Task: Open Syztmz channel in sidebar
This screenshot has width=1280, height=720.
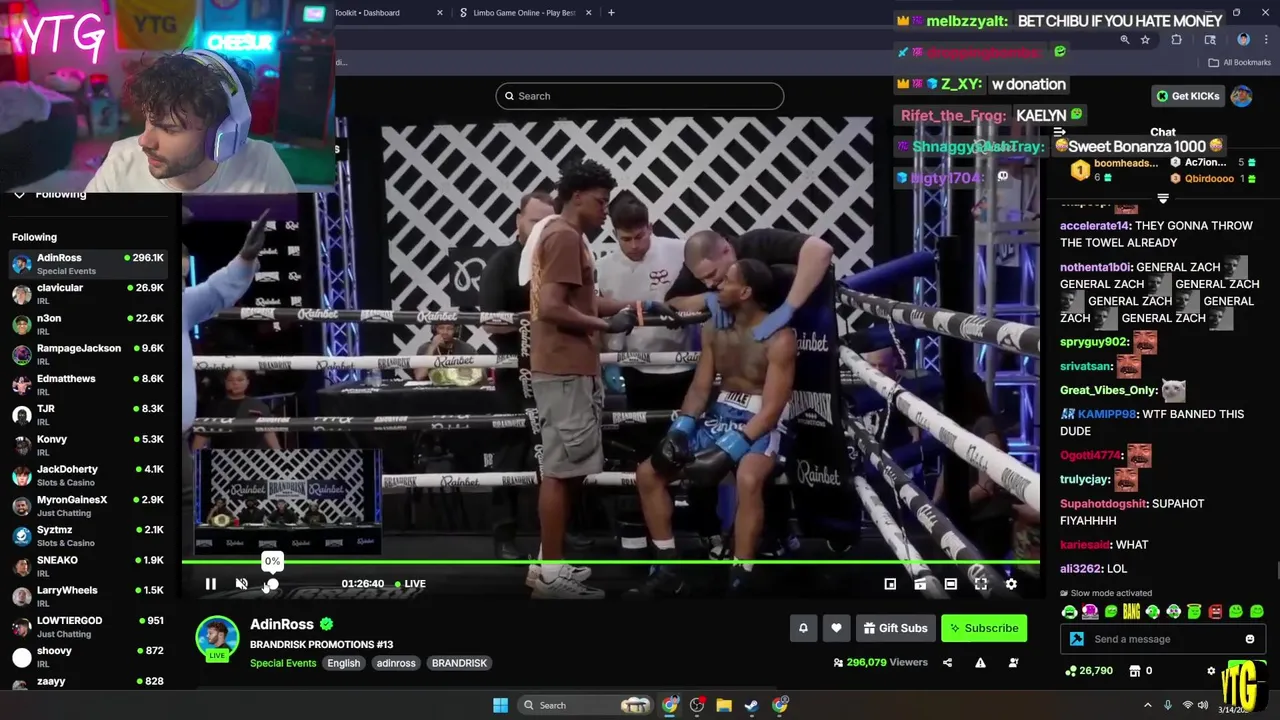Action: tap(90, 536)
